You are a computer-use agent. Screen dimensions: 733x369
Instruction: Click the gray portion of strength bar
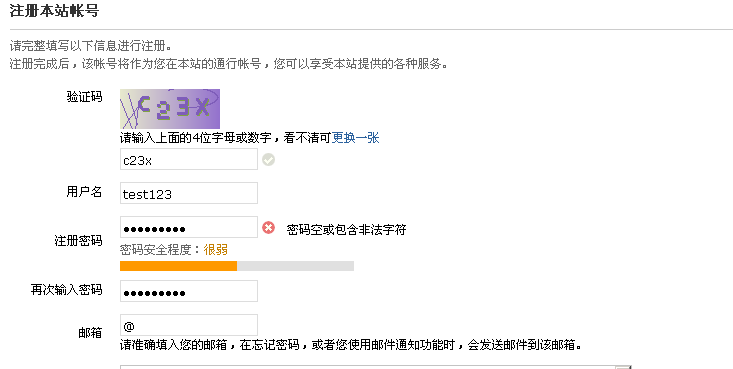point(295,266)
